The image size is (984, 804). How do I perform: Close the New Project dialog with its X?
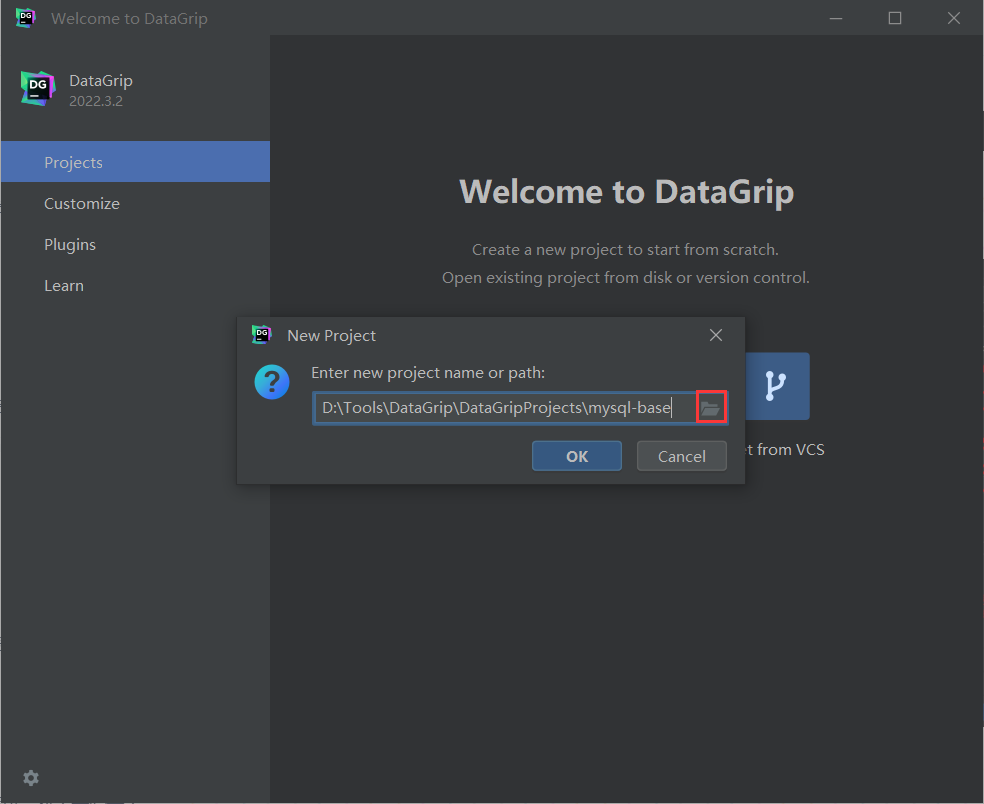click(716, 335)
